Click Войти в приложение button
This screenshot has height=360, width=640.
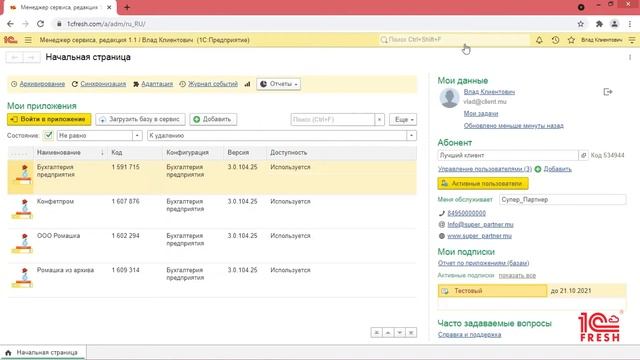(49, 119)
